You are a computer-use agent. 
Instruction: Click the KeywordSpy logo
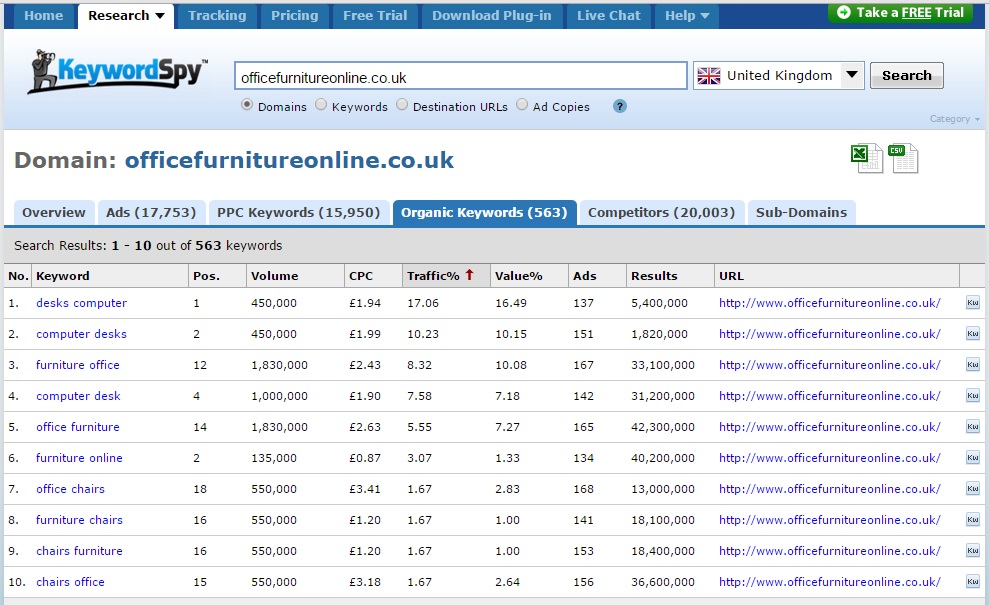(x=117, y=71)
